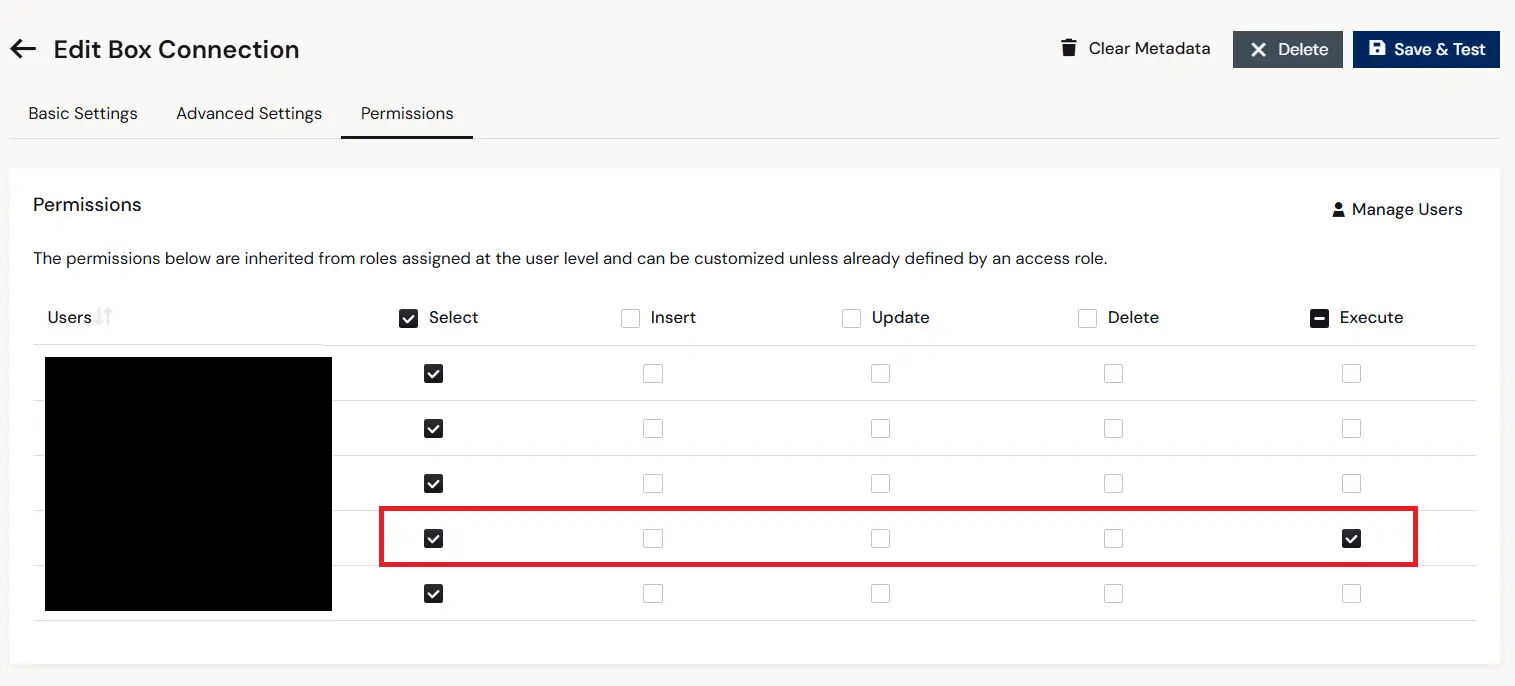This screenshot has width=1515, height=686.
Task: Select the Permissions tab
Action: pos(407,113)
